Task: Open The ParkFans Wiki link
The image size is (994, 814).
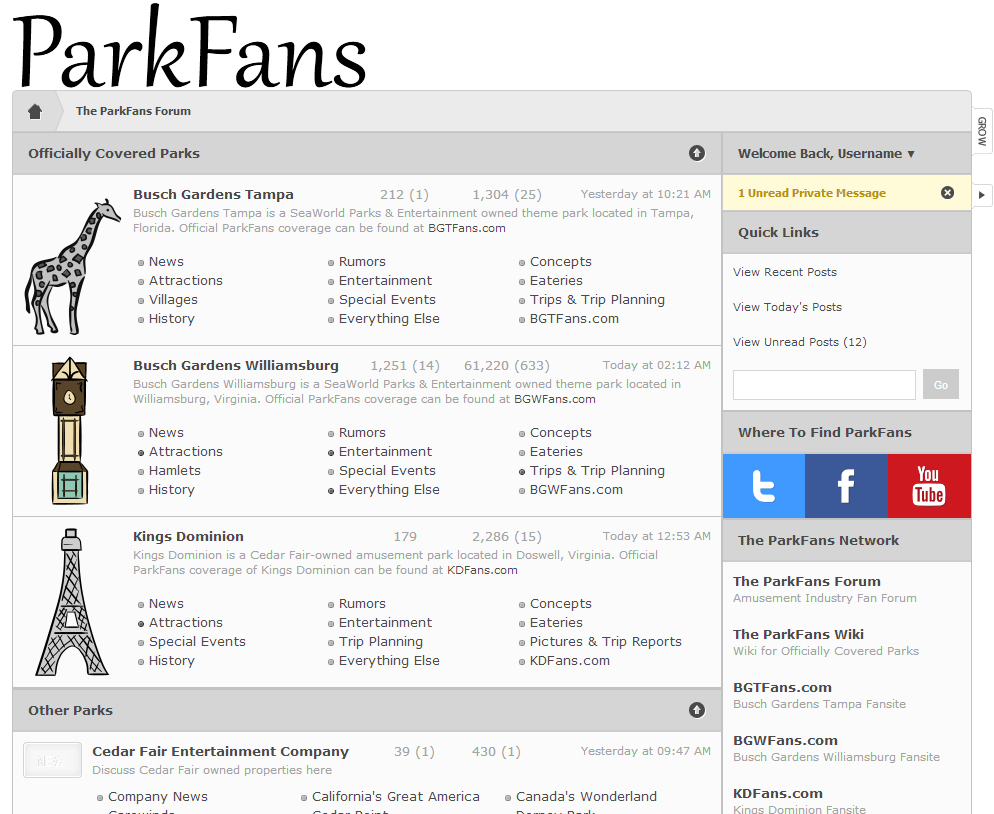Action: 798,634
